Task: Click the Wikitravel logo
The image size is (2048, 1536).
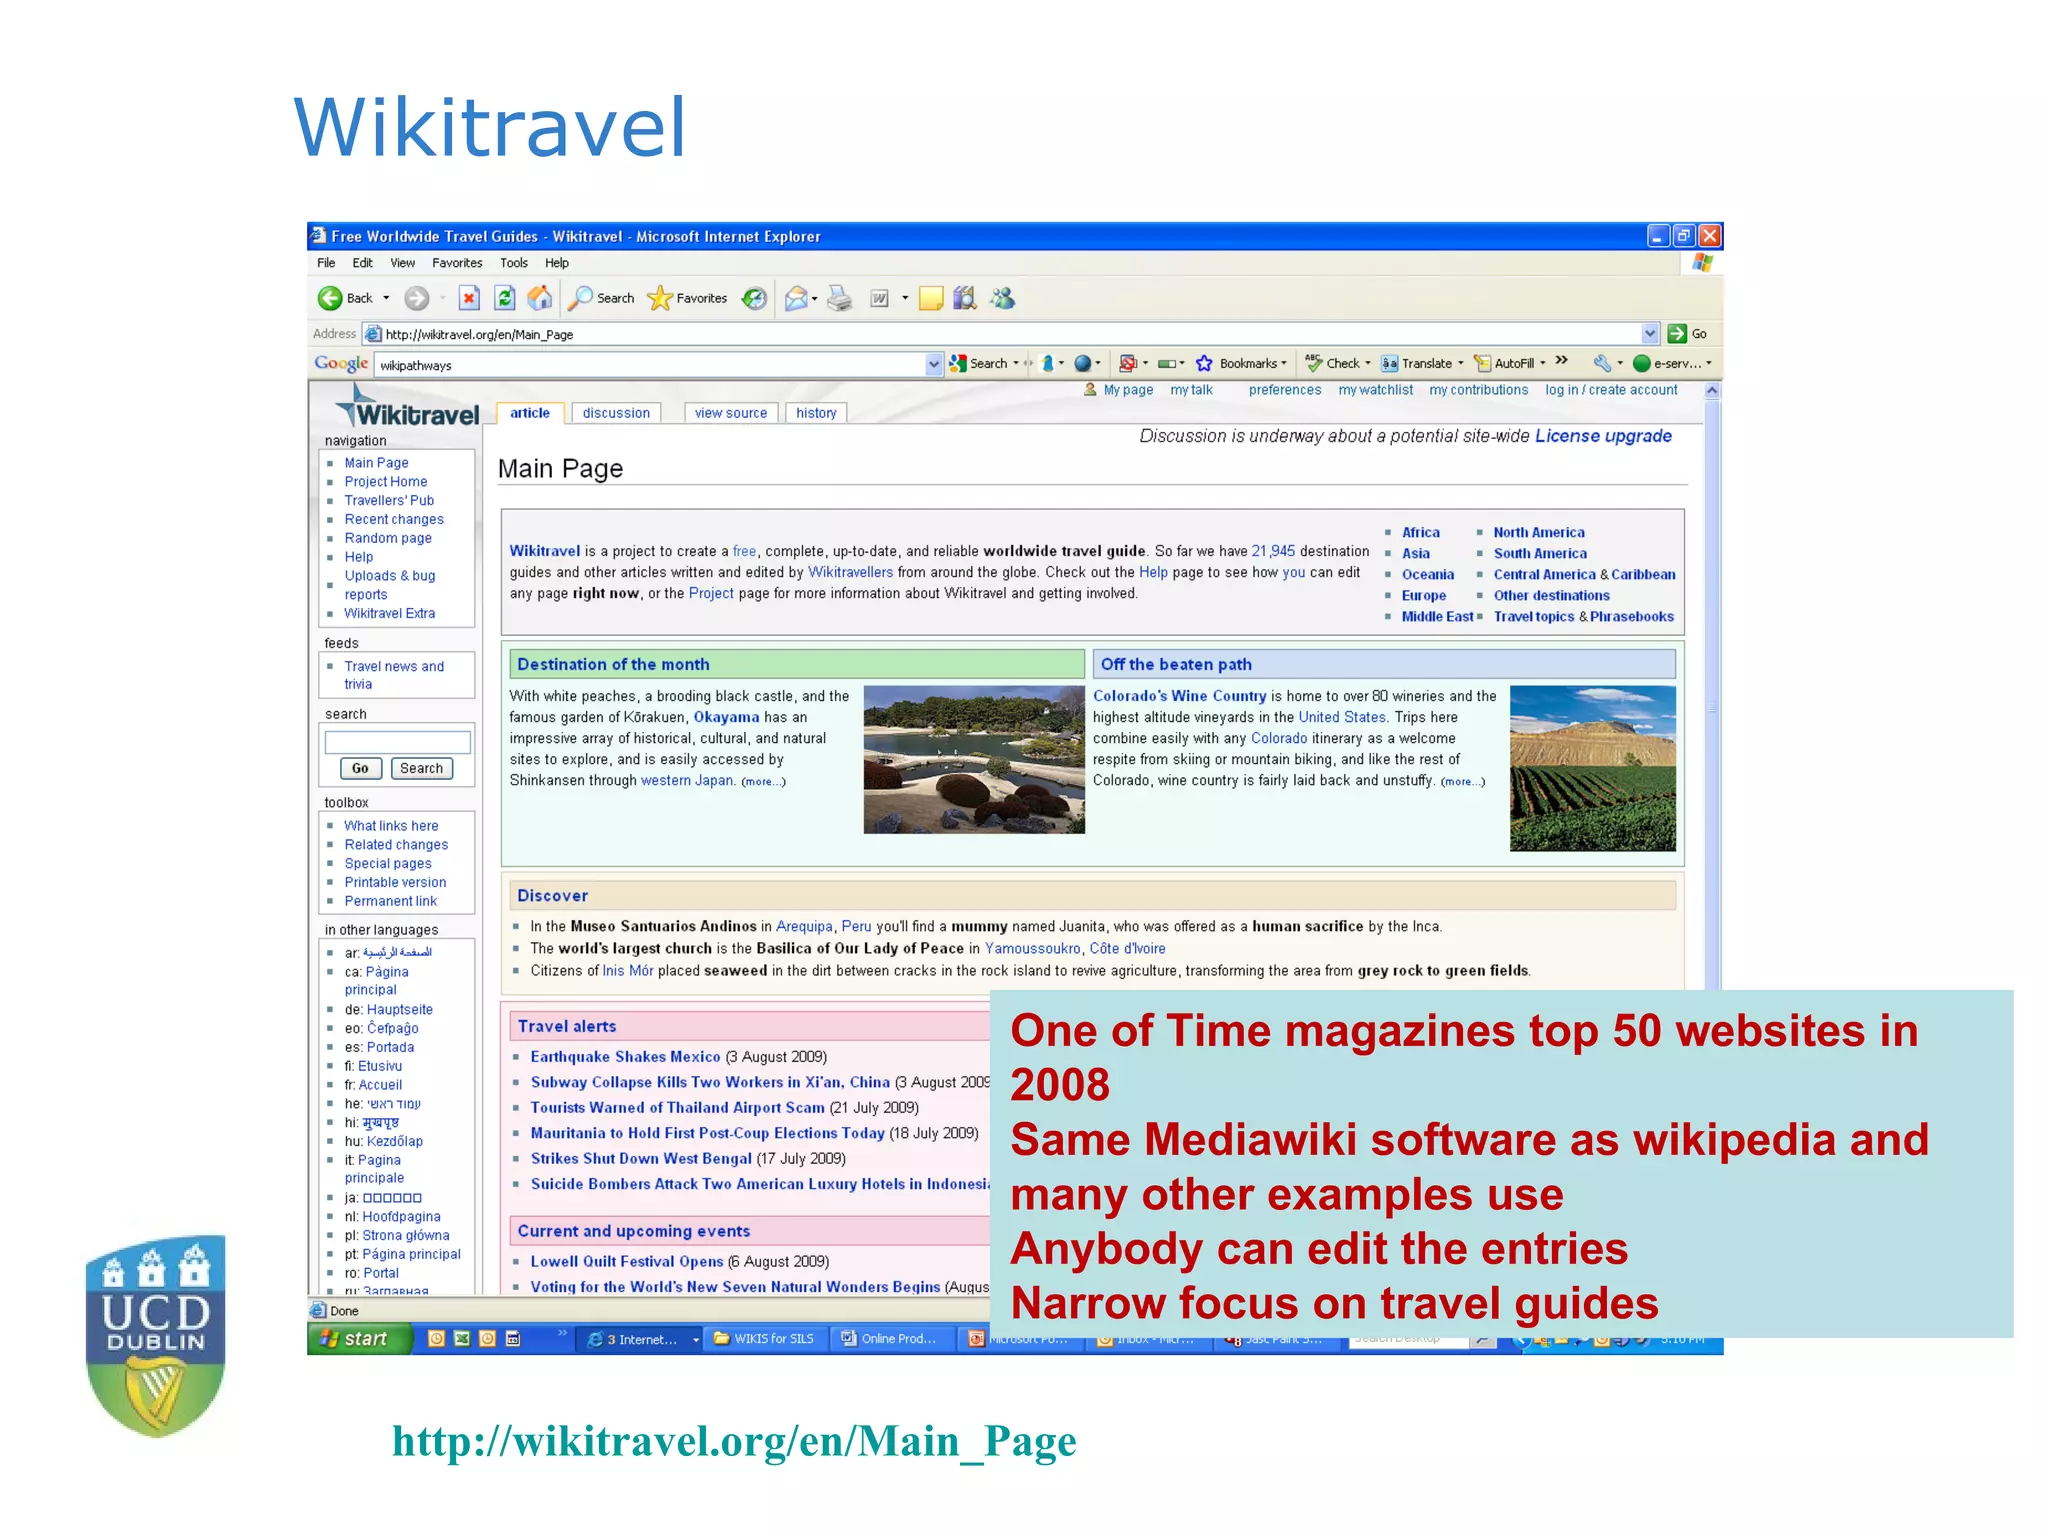Action: coord(407,408)
